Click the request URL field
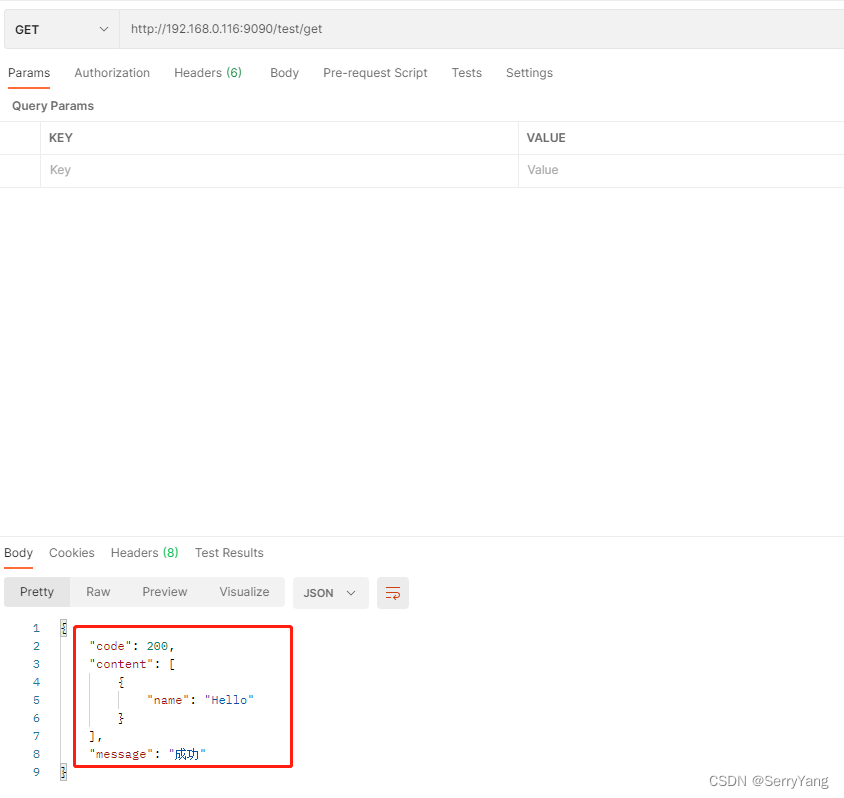Screen dimensions: 844x798 coord(481,29)
